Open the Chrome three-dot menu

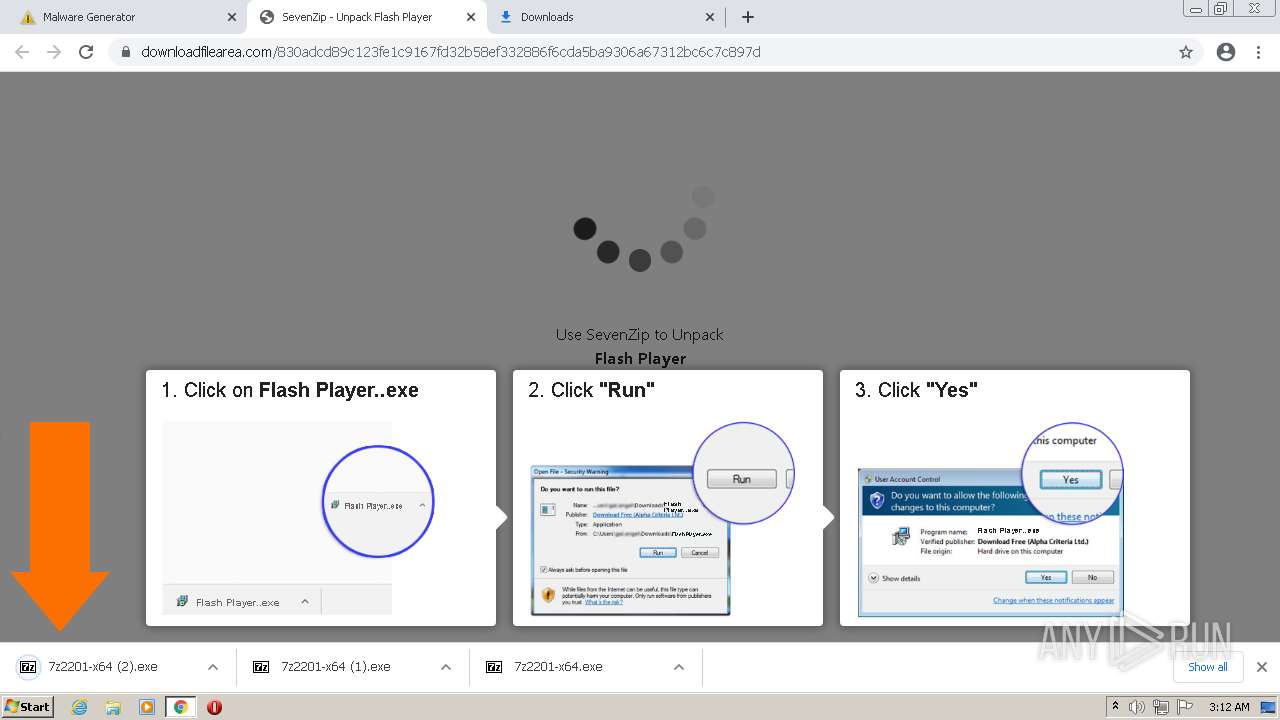pos(1258,52)
